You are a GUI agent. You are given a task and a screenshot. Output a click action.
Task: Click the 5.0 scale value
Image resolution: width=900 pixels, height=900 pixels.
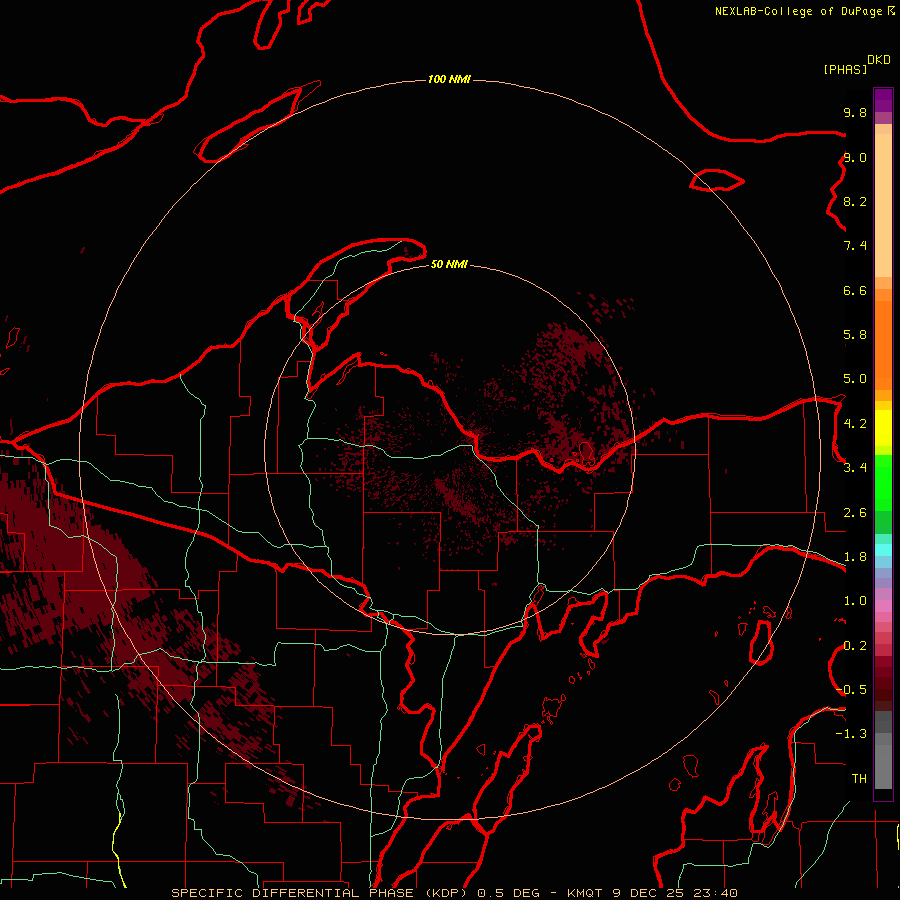tap(855, 379)
